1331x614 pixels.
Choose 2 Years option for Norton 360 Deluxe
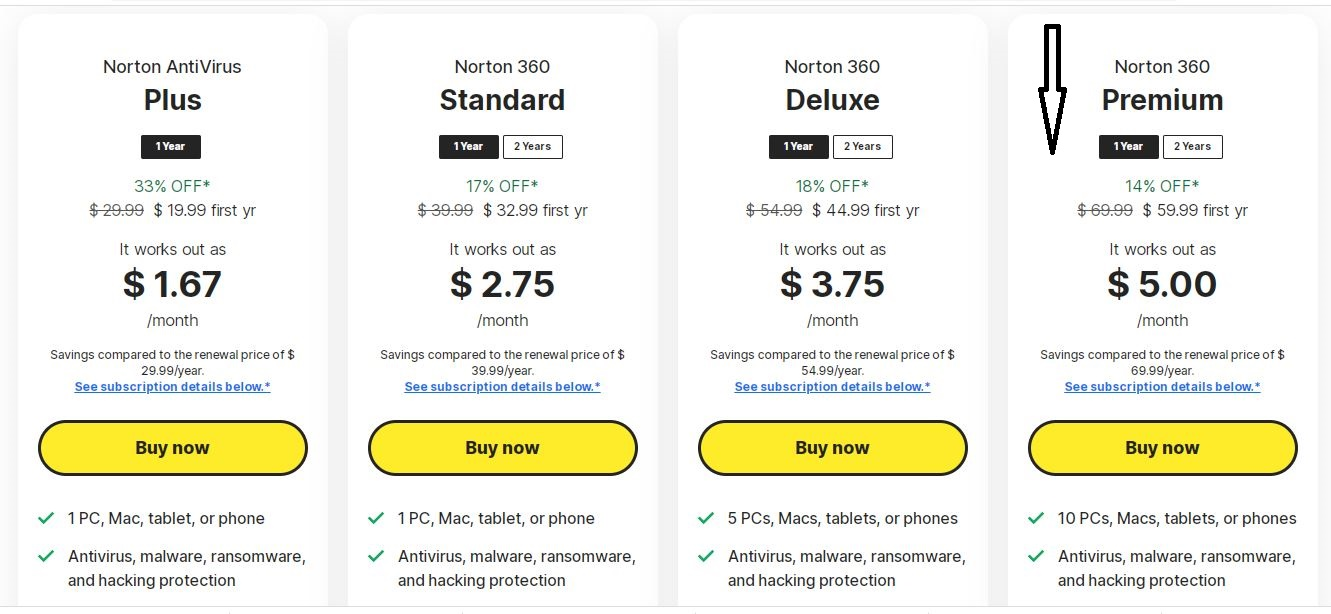(863, 147)
